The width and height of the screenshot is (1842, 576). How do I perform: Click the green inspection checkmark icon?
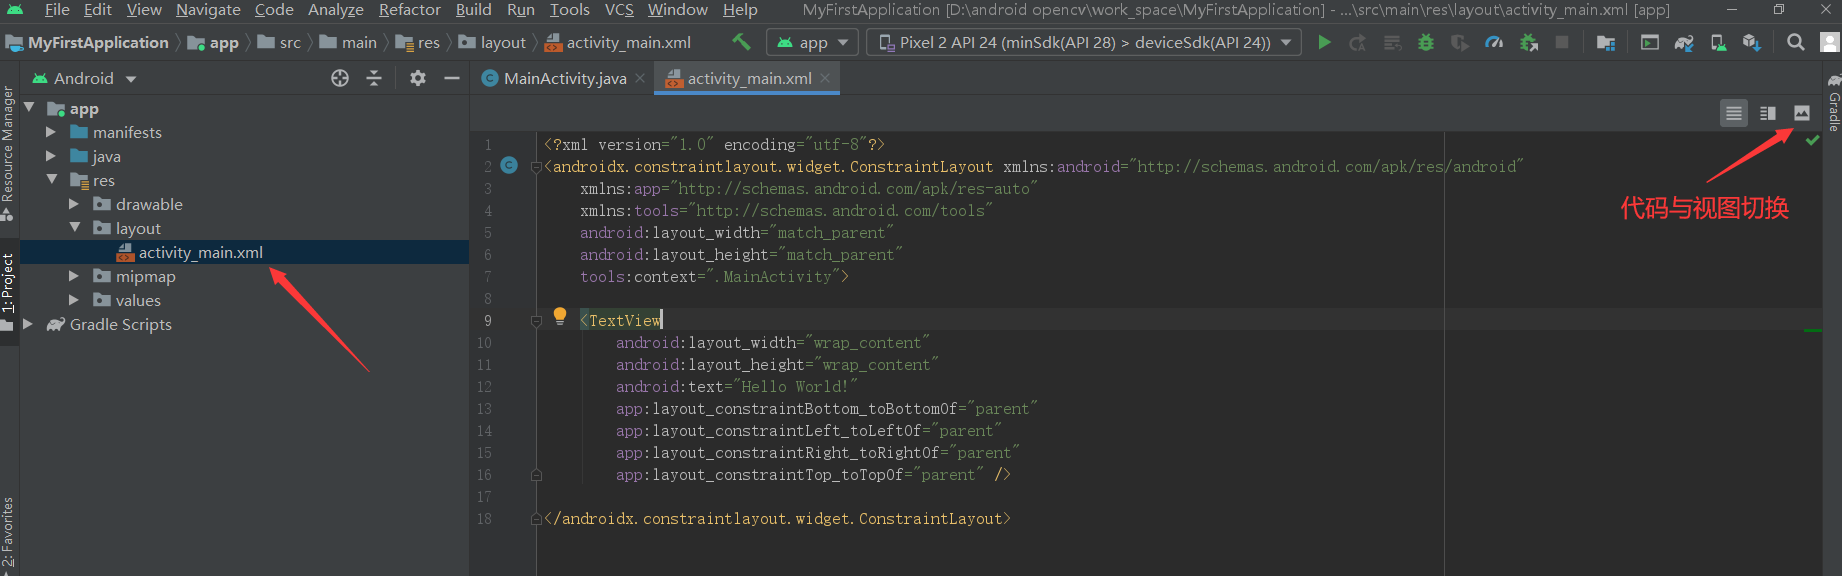pos(1812,141)
